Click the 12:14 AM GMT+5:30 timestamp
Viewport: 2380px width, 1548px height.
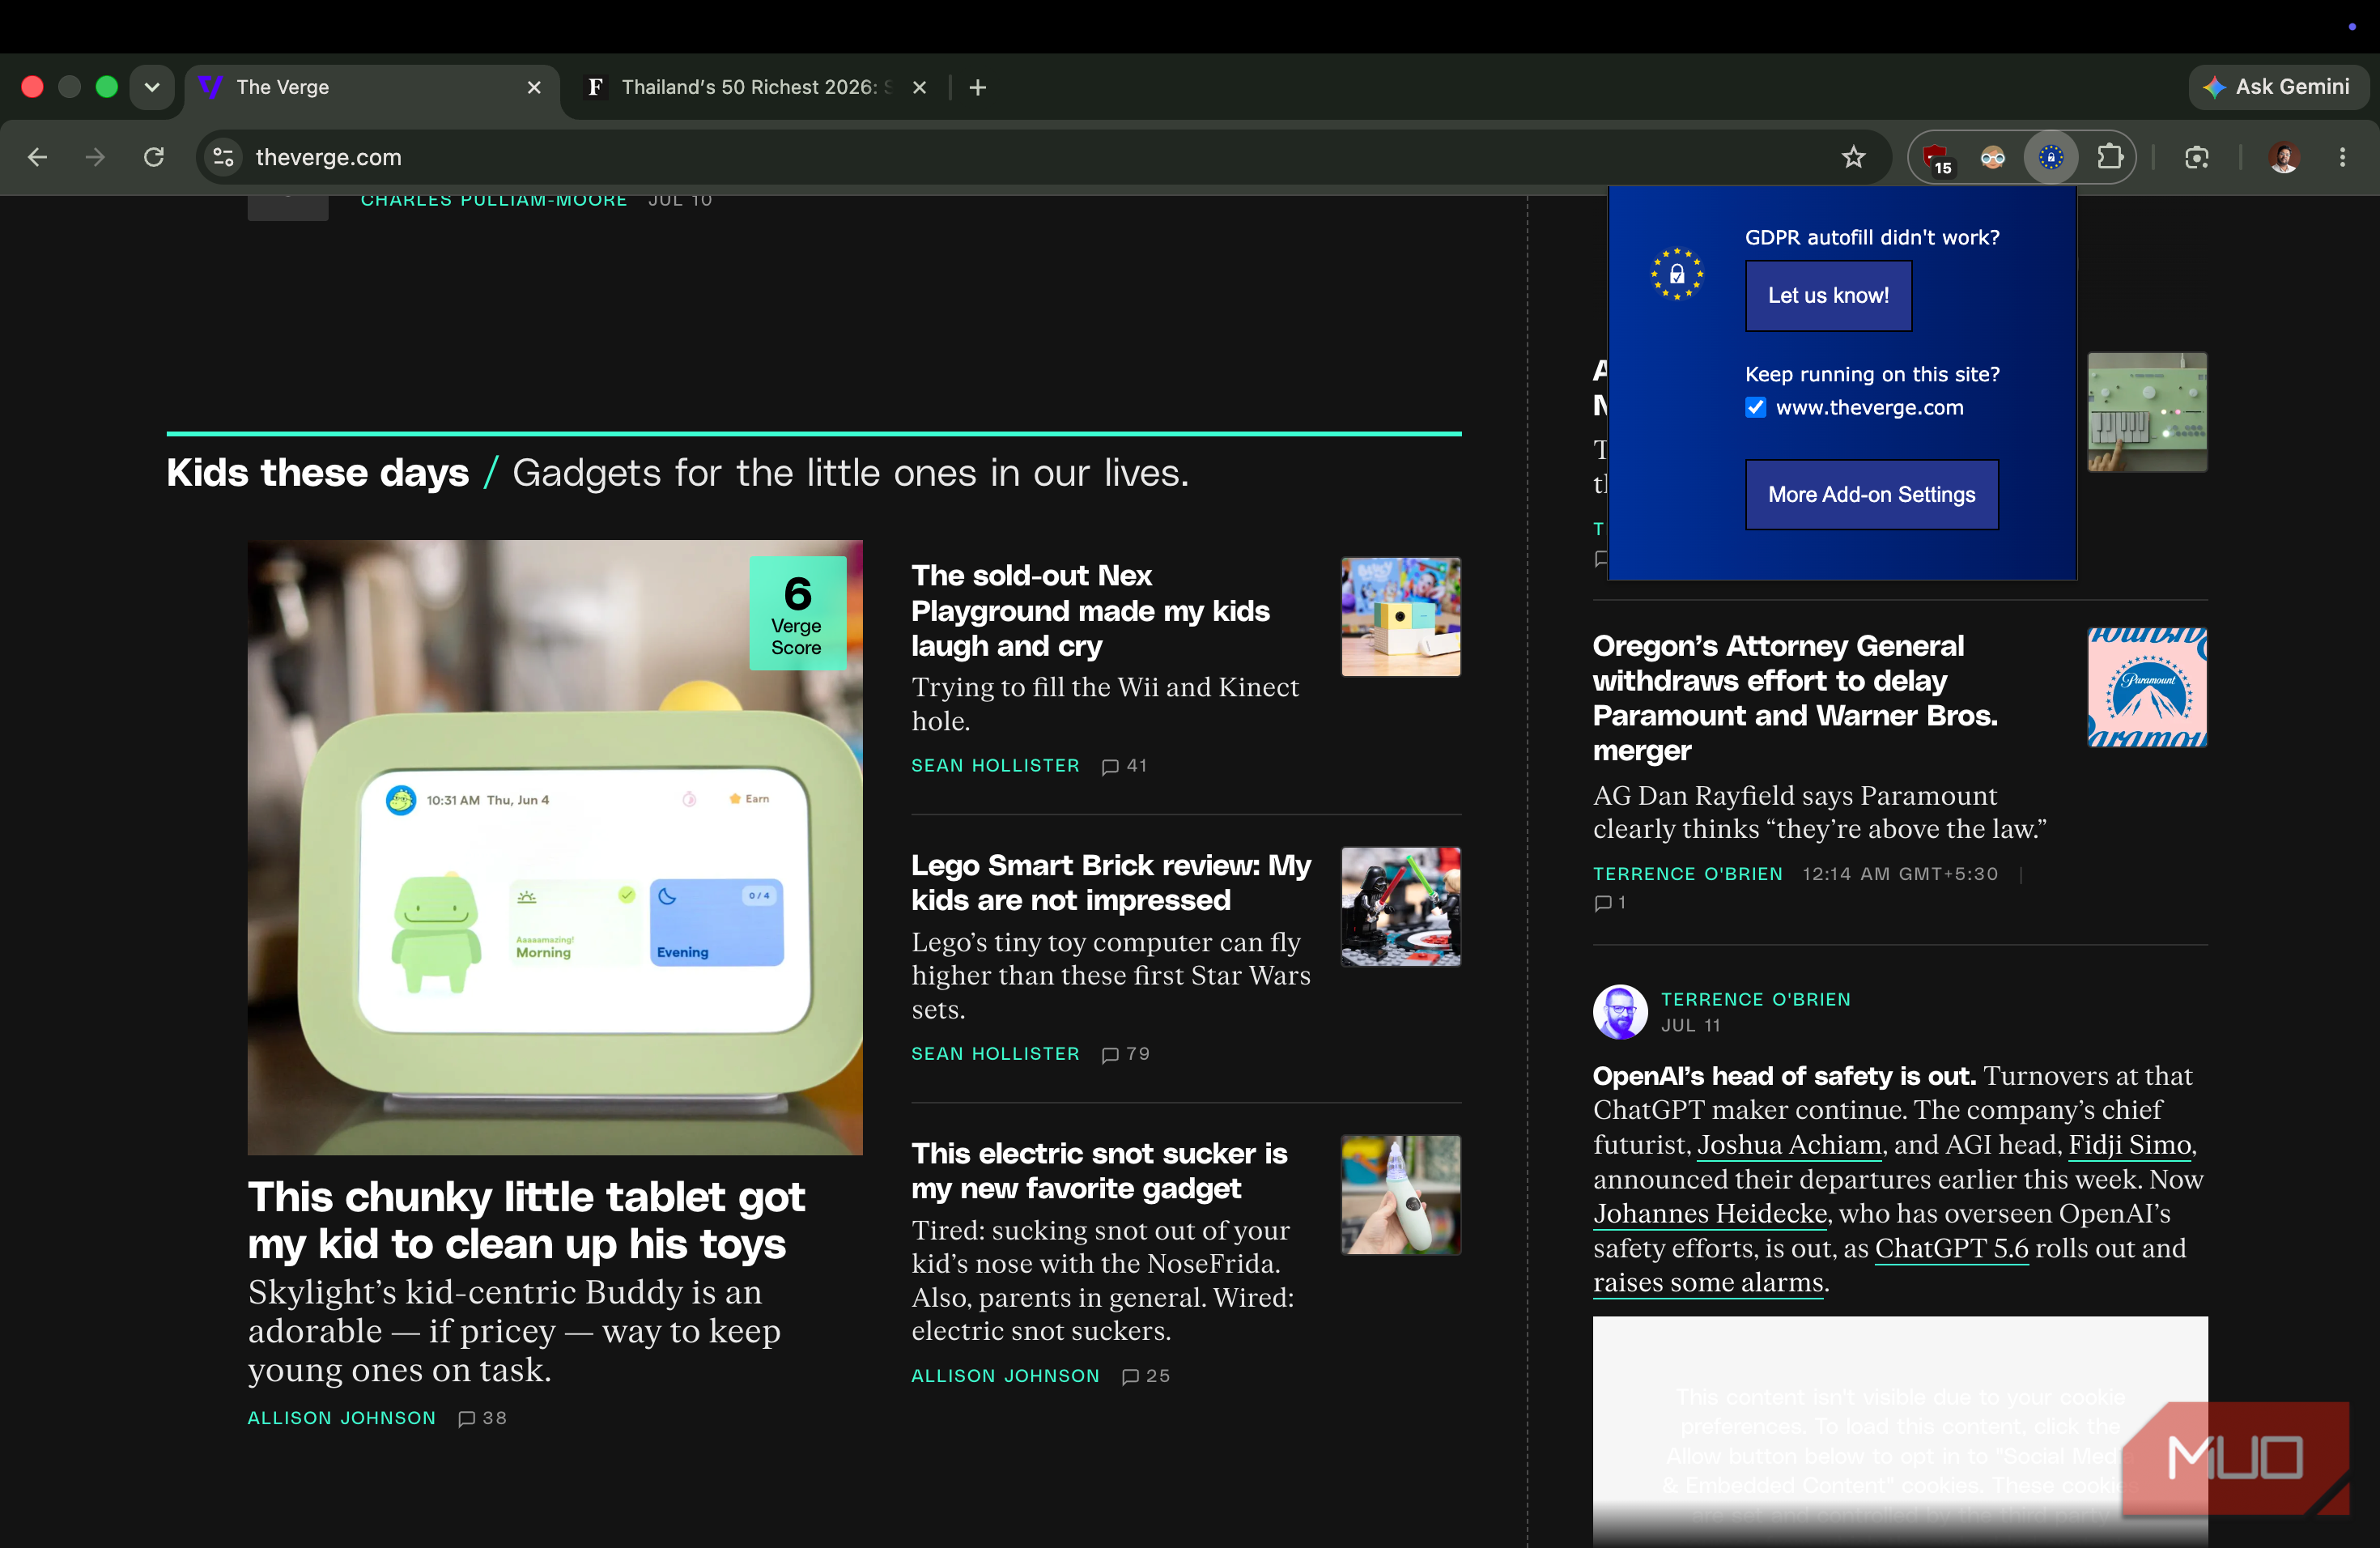click(x=1900, y=874)
